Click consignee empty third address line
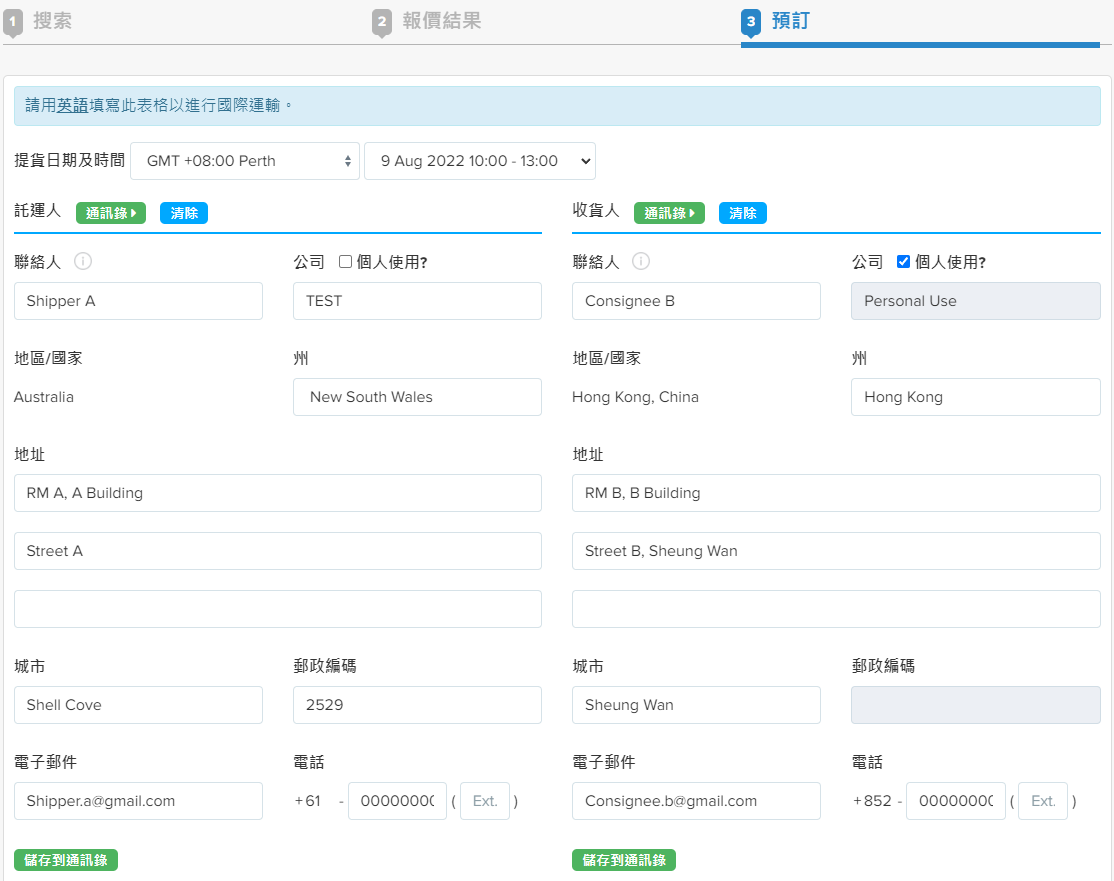This screenshot has width=1114, height=881. [x=836, y=609]
